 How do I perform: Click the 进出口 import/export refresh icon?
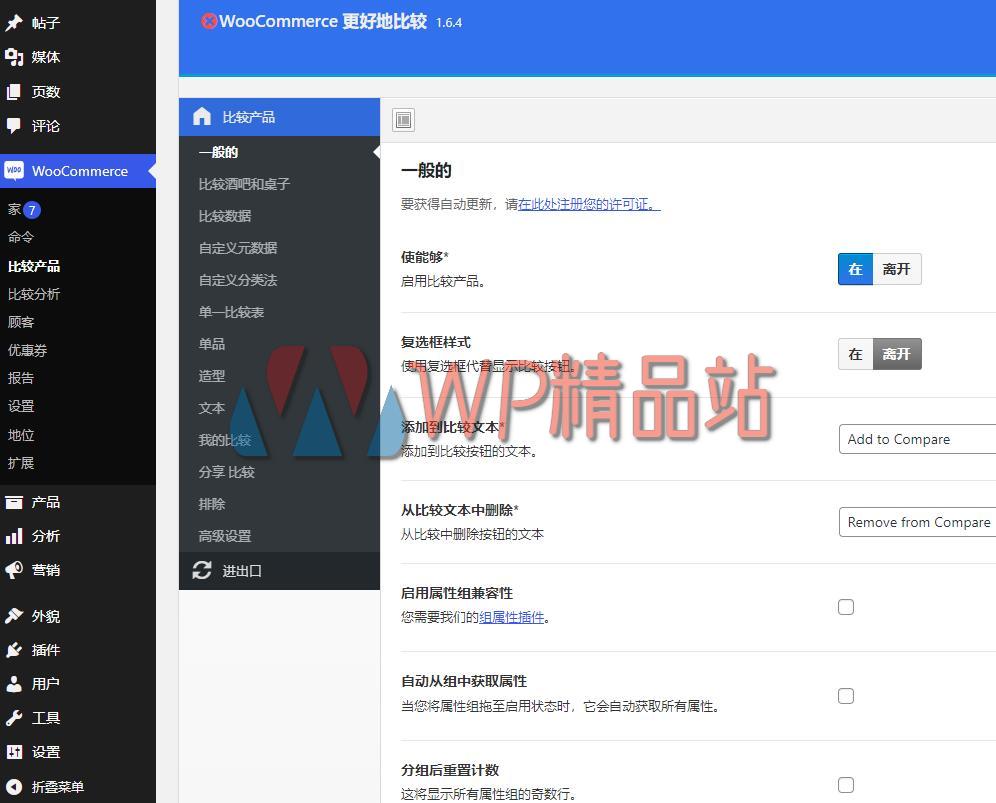pyautogui.click(x=203, y=570)
